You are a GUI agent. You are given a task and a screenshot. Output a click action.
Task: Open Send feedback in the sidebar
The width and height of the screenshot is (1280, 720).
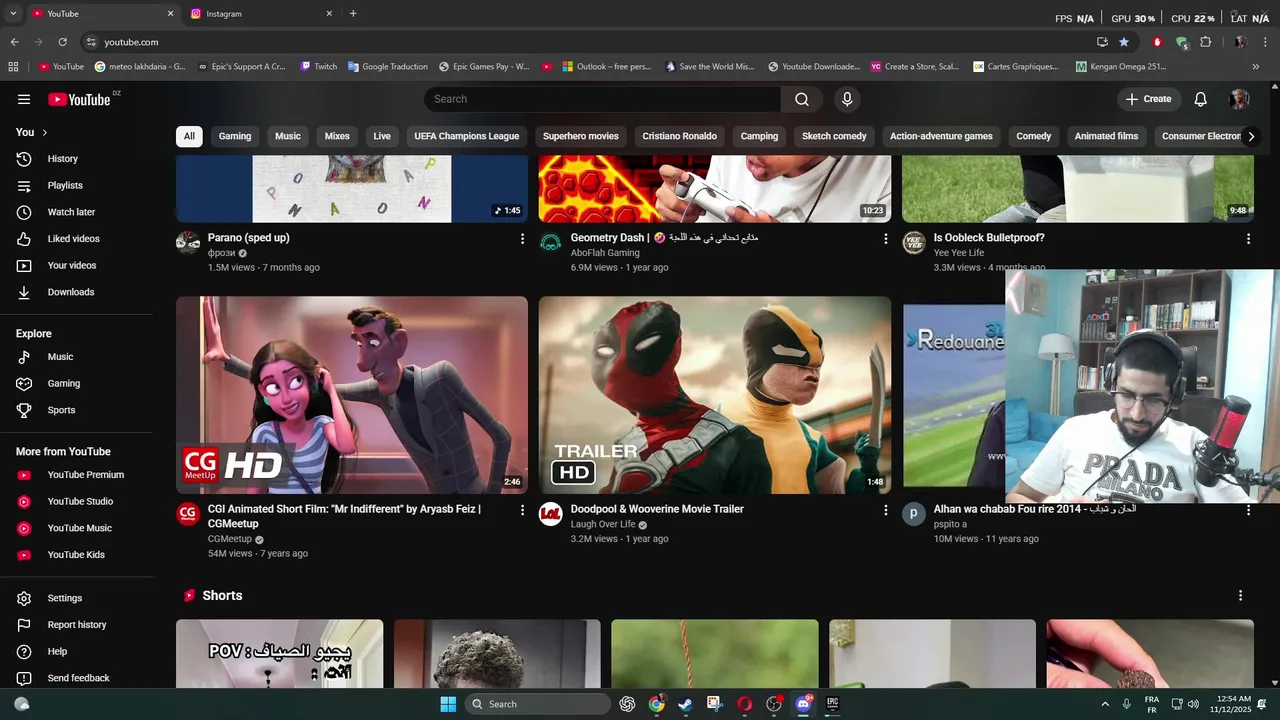pyautogui.click(x=77, y=678)
